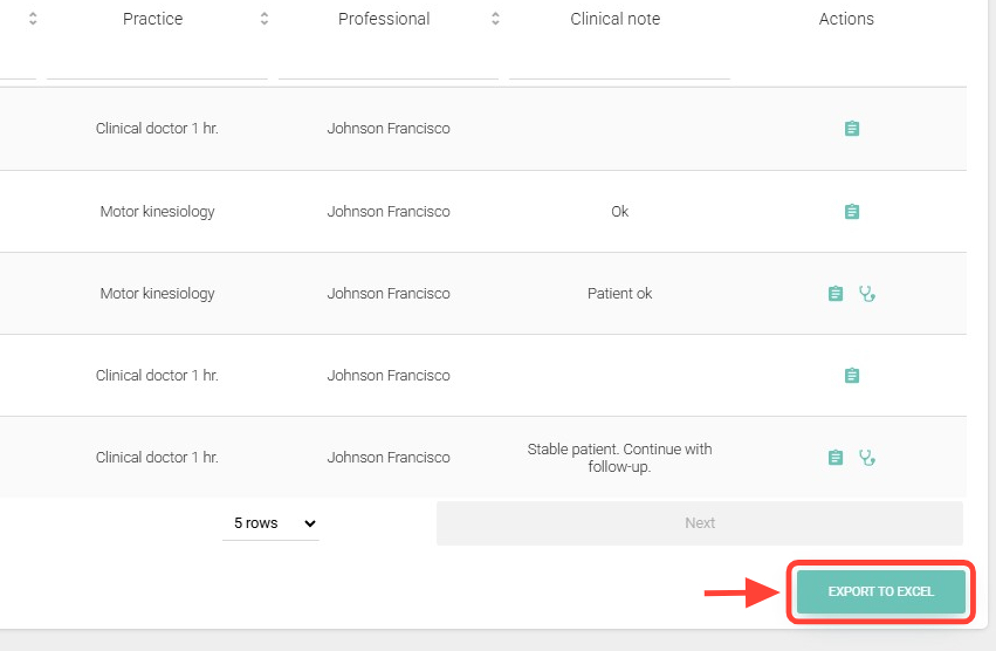The height and width of the screenshot is (651, 996).
Task: Click the Clinical note column header
Action: tap(615, 19)
